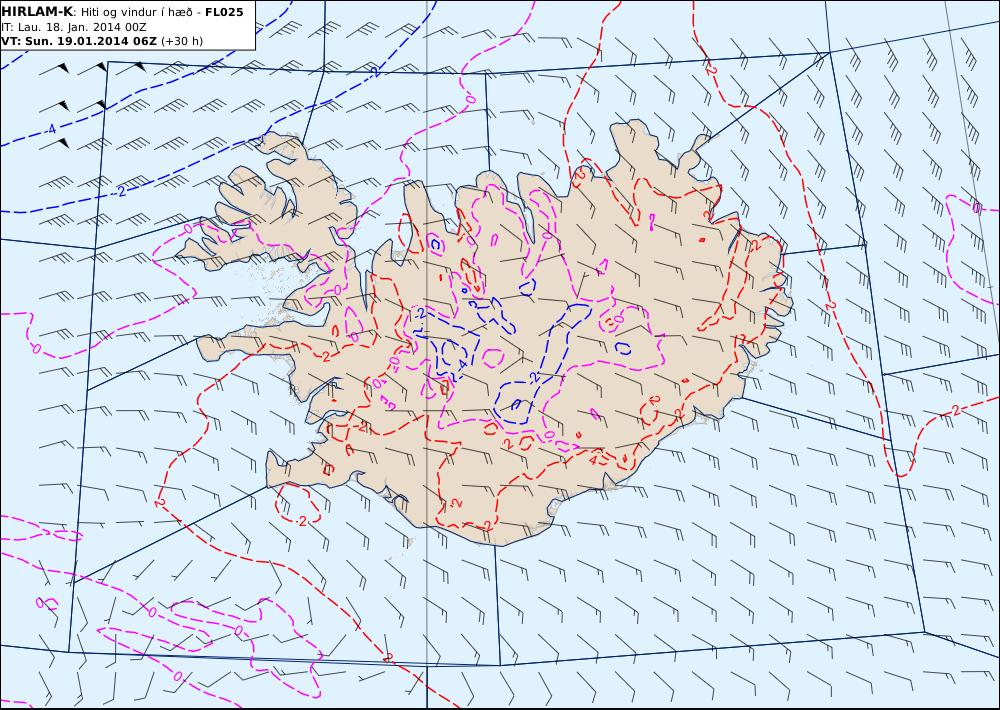Select the "(+30 h)" forecast offset text
This screenshot has height=710, width=1000.
tap(182, 41)
